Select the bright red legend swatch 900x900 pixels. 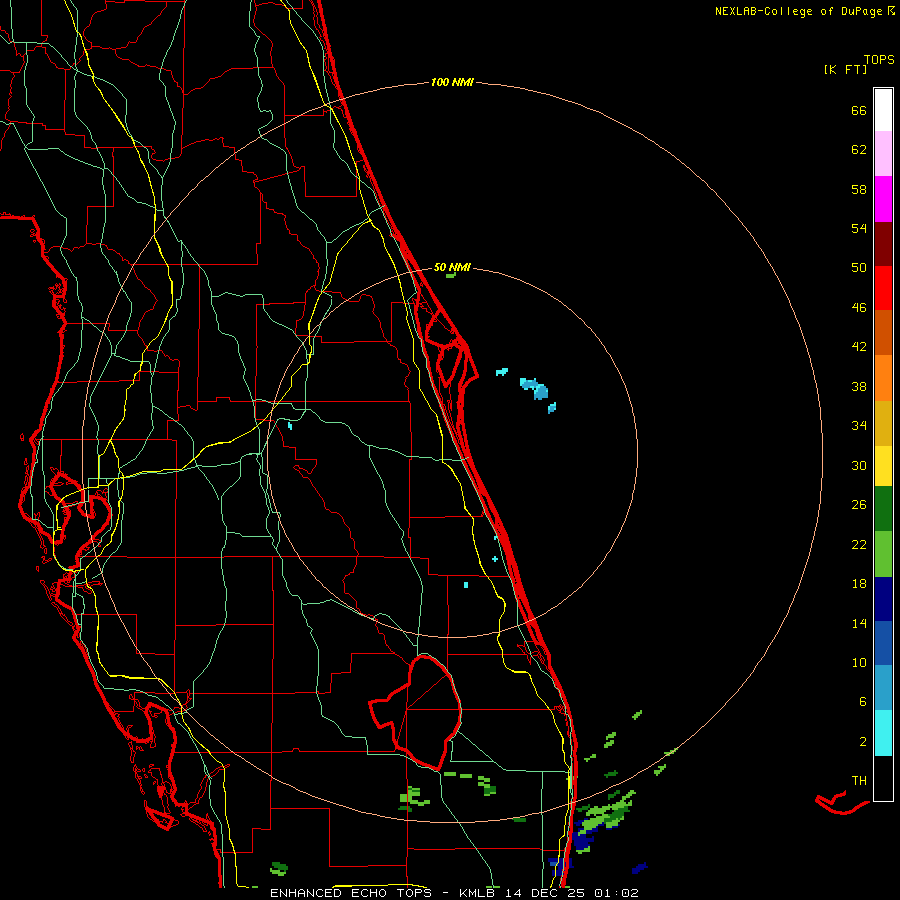point(883,288)
